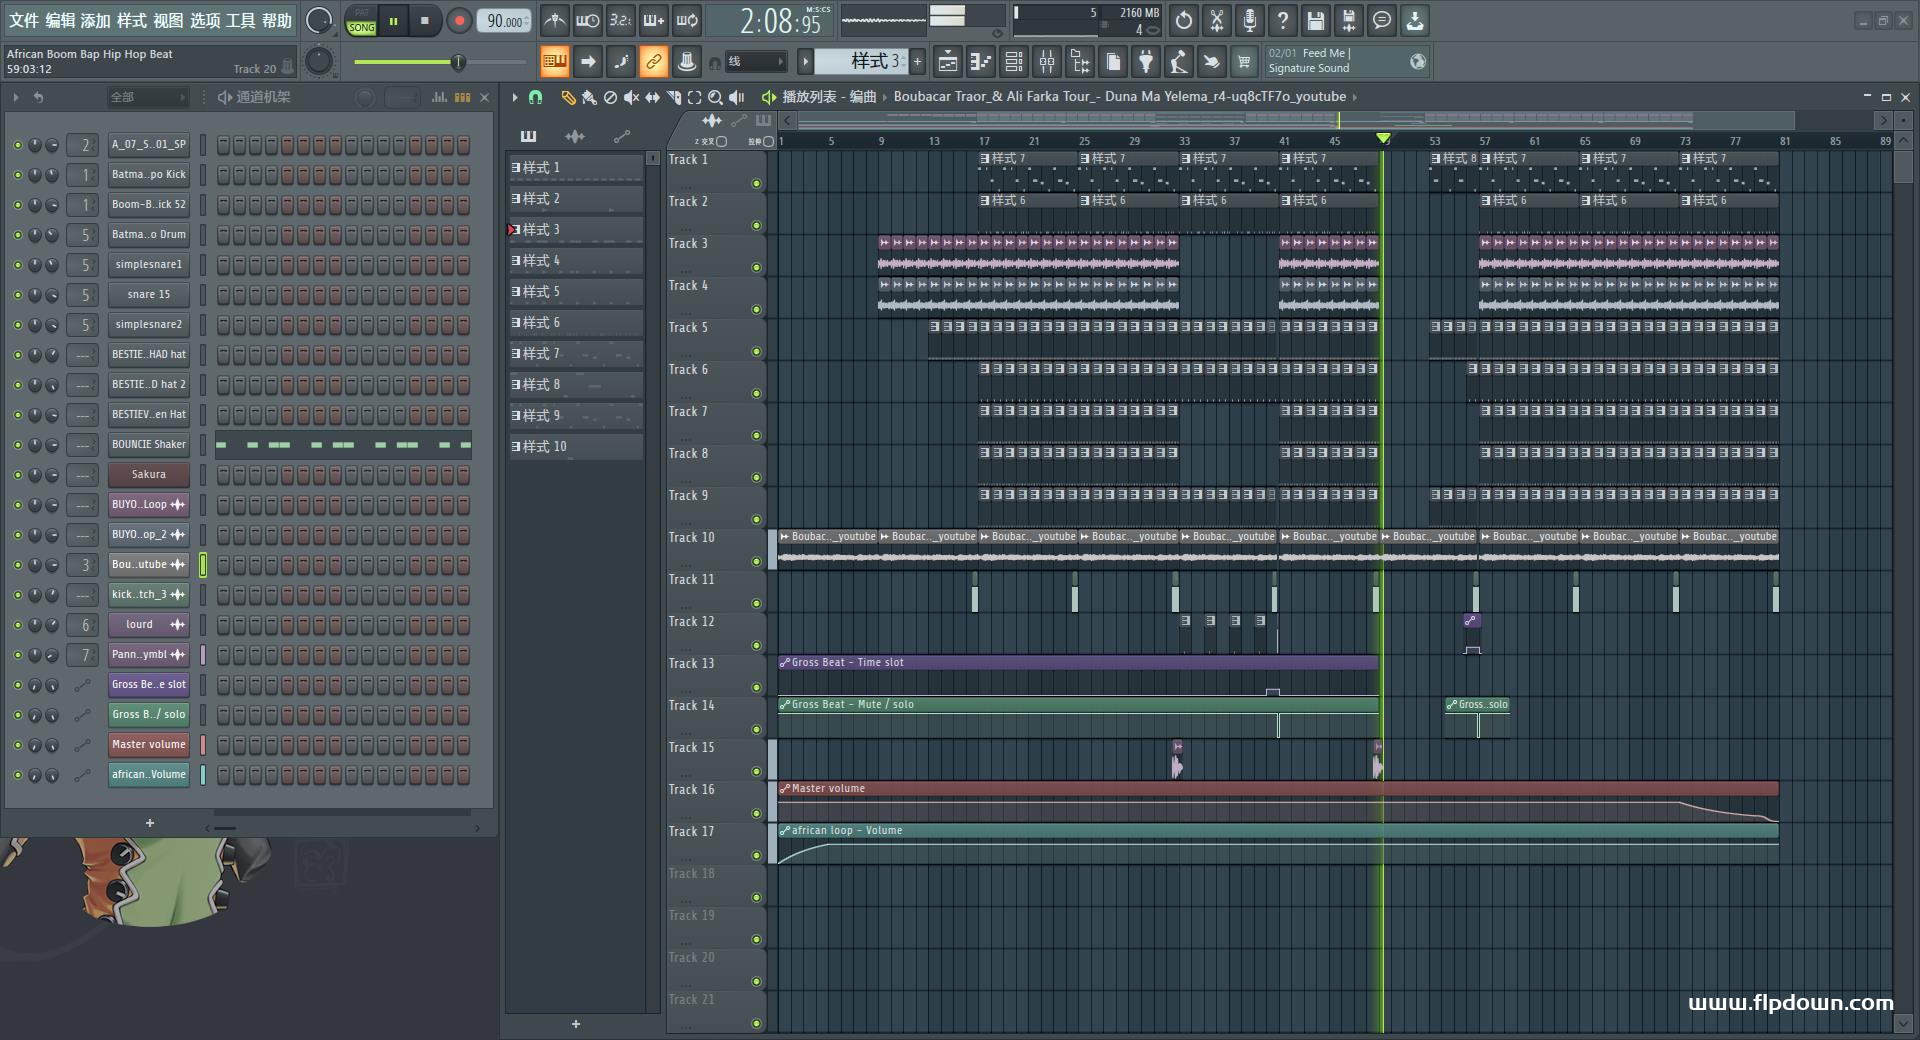
Task: Open the playlist view icon
Action: click(x=948, y=62)
